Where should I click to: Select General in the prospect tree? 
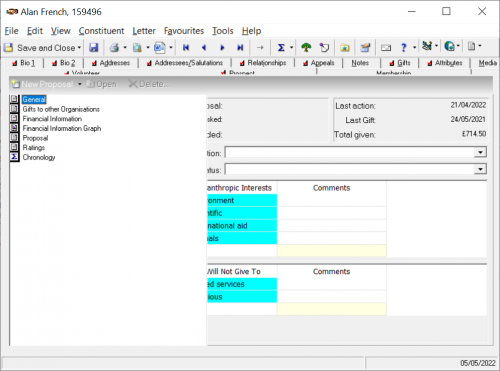[34, 99]
